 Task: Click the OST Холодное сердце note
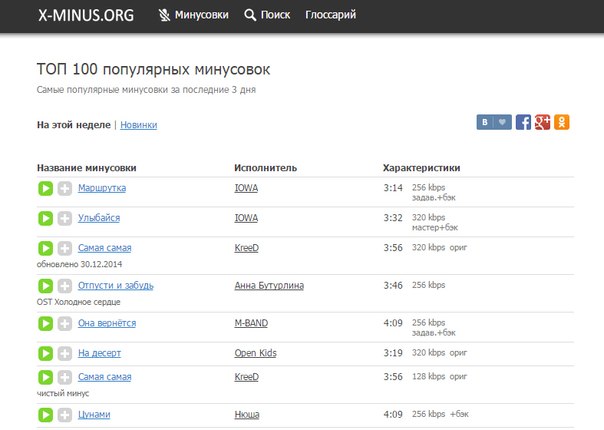[79, 302]
